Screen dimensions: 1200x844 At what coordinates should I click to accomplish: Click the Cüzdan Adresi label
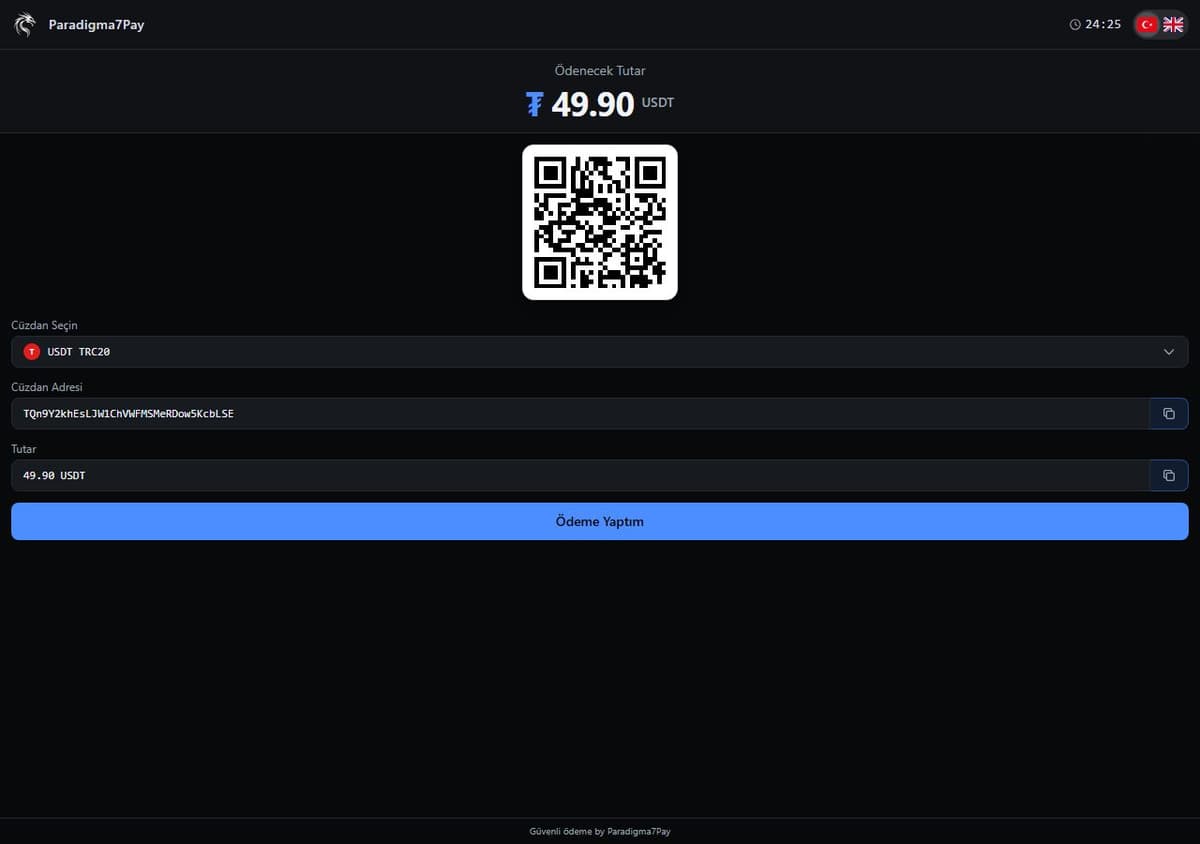47,387
